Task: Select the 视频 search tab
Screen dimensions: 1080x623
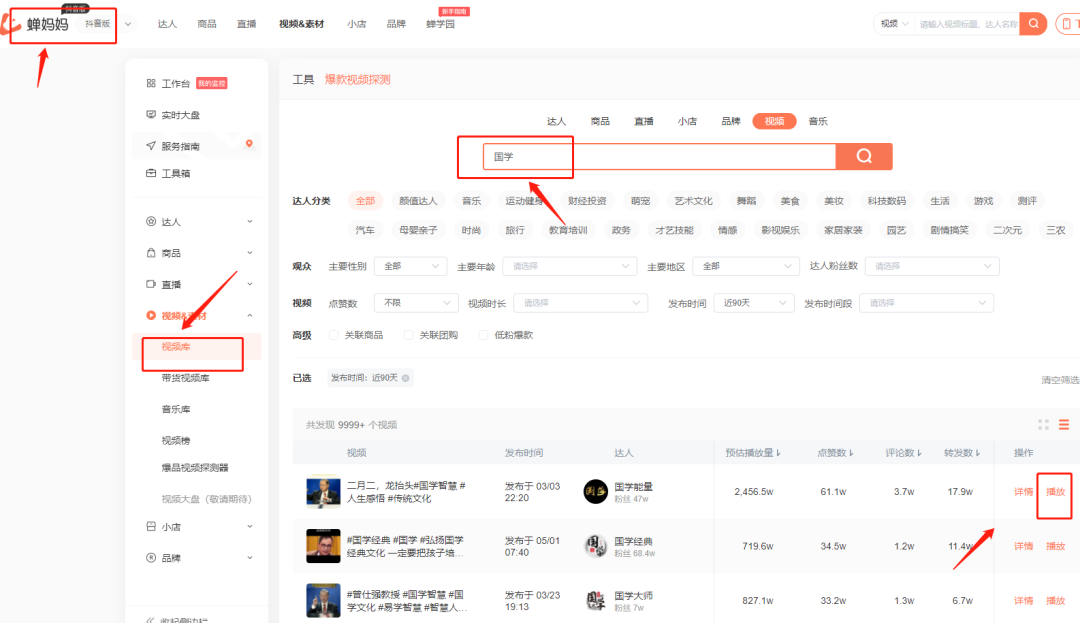Action: [x=774, y=121]
